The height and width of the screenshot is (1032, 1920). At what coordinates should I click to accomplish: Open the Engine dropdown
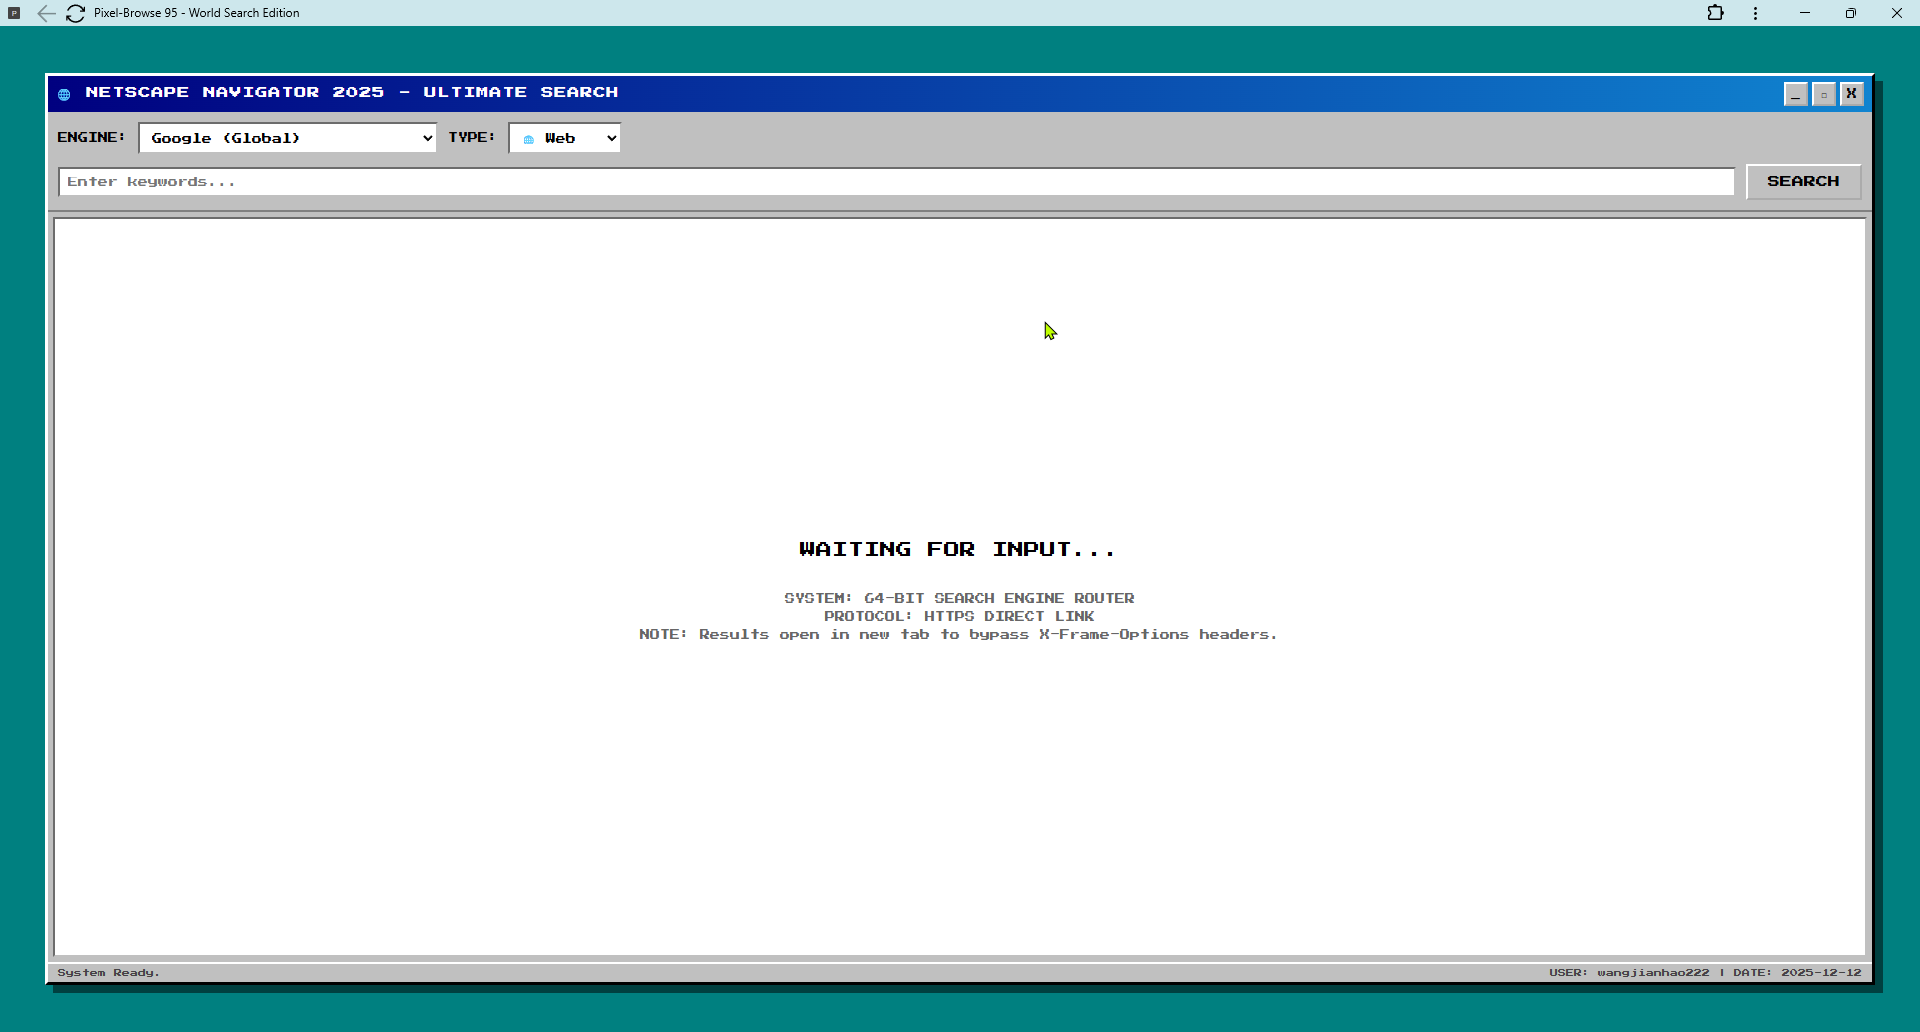click(287, 137)
